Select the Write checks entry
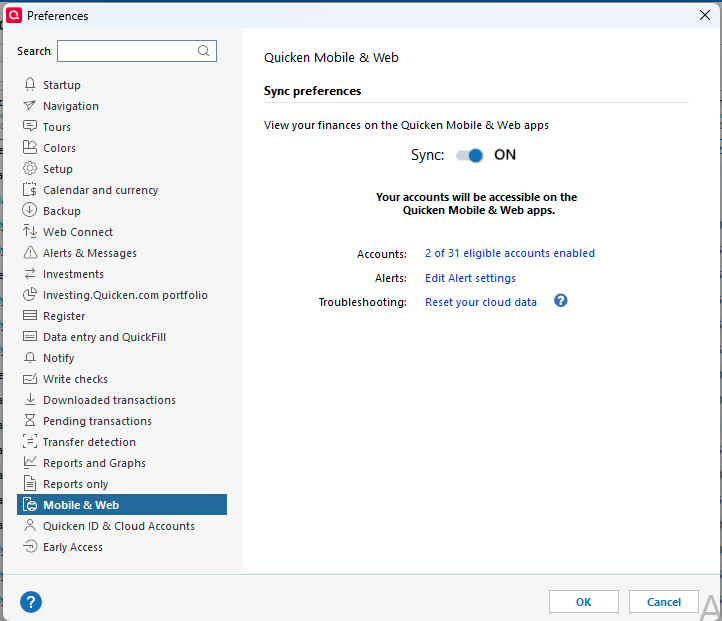The height and width of the screenshot is (621, 722). point(76,379)
